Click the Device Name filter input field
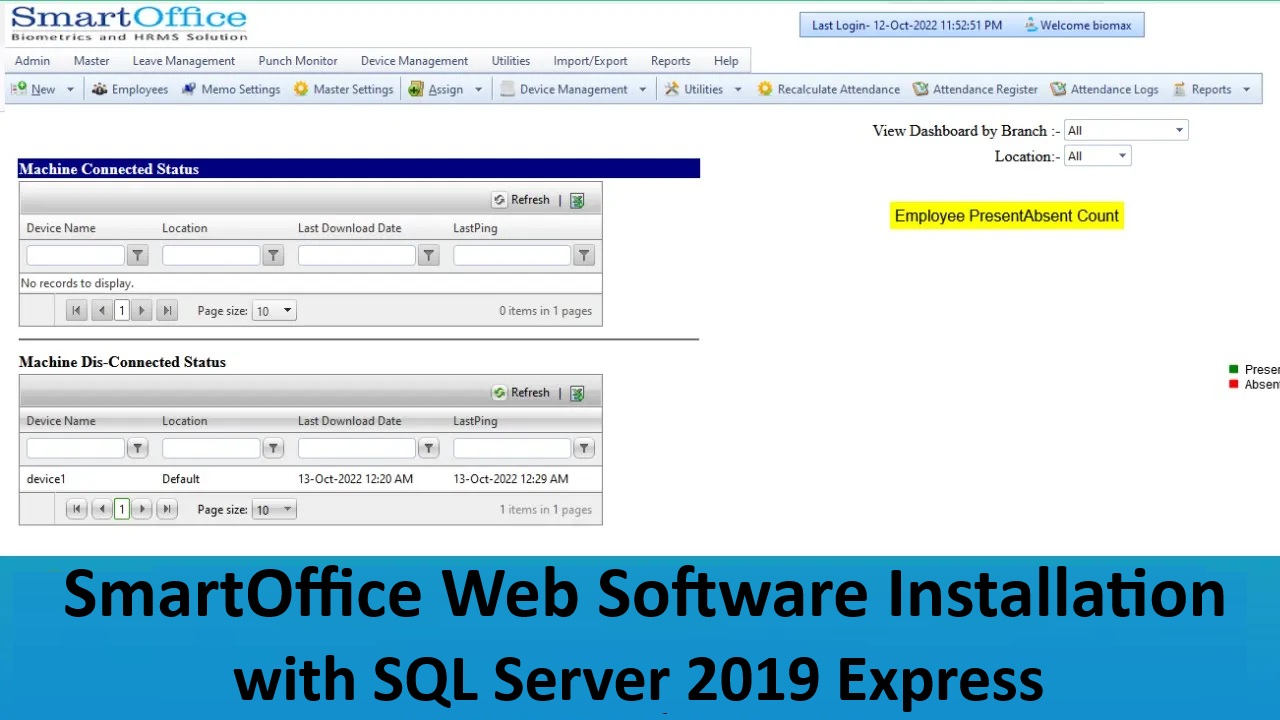Viewport: 1280px width, 720px height. 75,255
